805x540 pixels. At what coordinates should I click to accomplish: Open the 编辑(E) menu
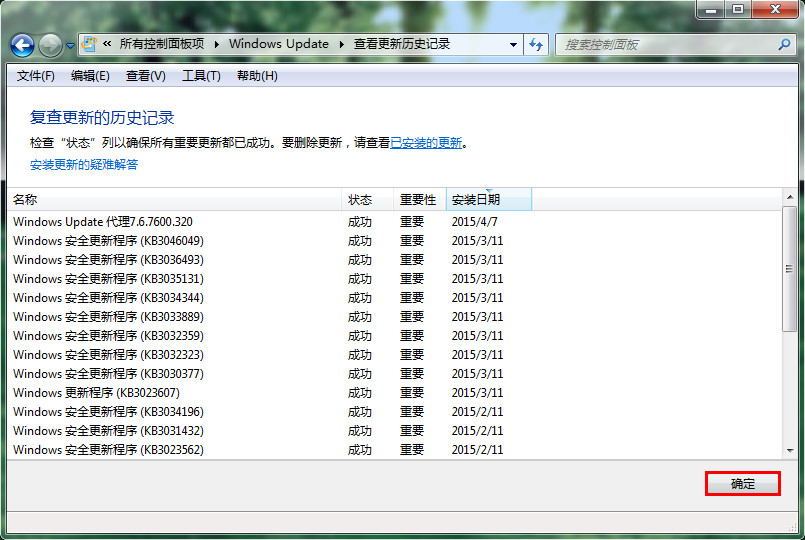coord(90,76)
